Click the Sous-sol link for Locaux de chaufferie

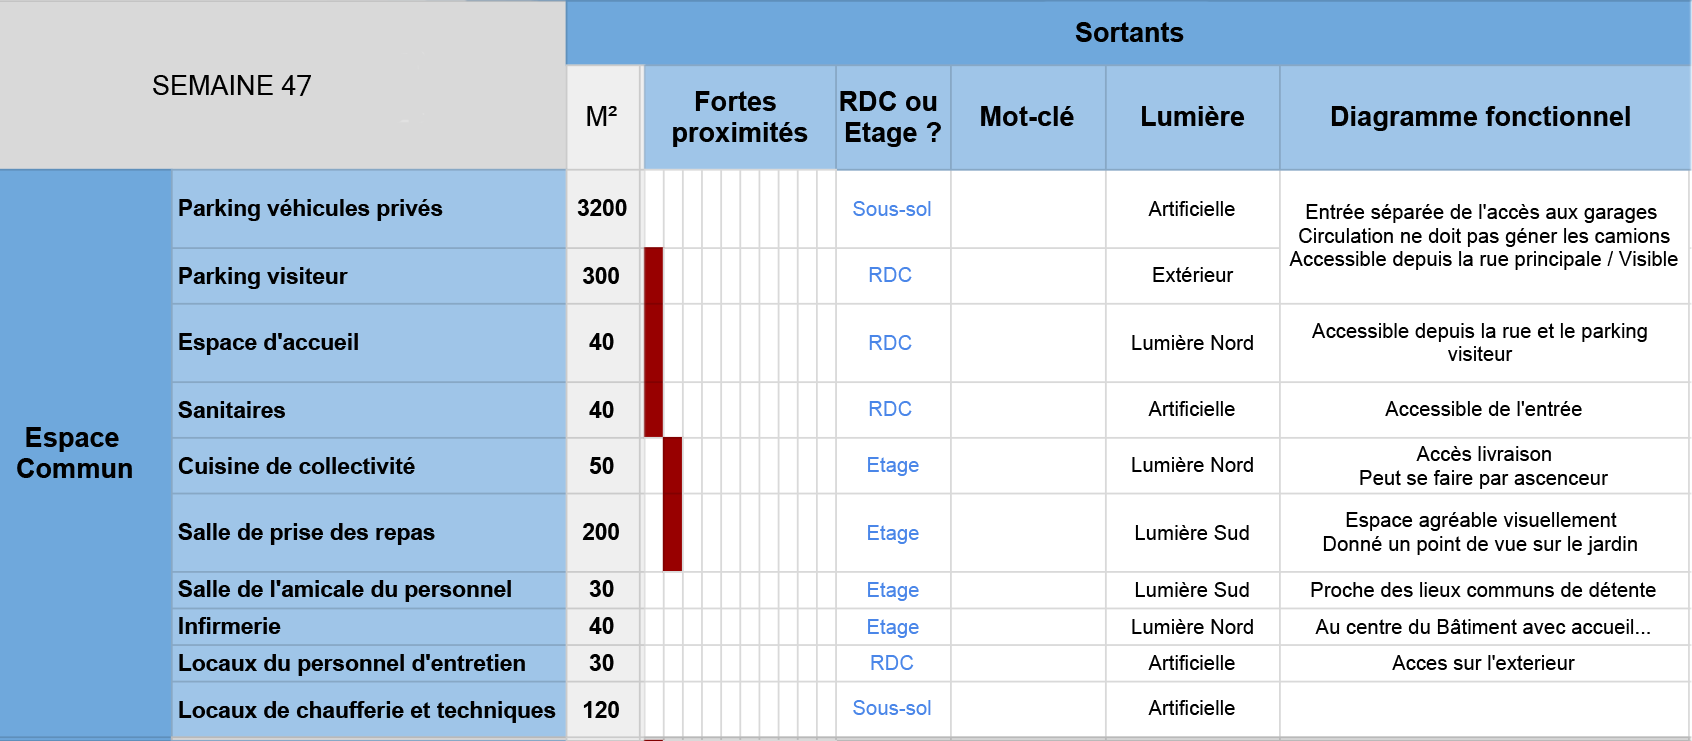891,708
